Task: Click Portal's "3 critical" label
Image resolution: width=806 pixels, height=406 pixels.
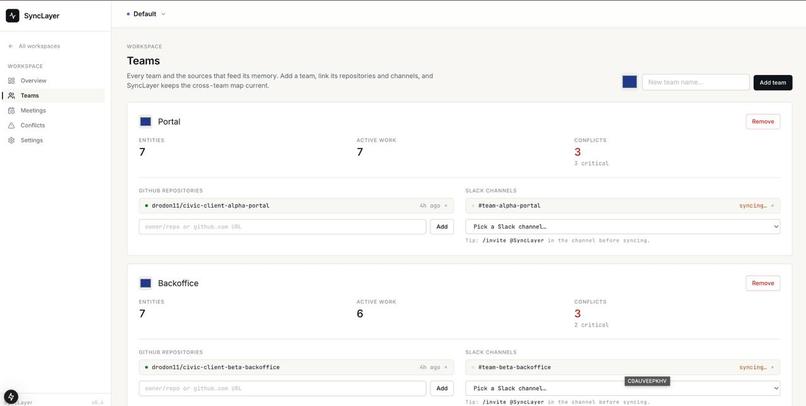Action: pyautogui.click(x=591, y=163)
